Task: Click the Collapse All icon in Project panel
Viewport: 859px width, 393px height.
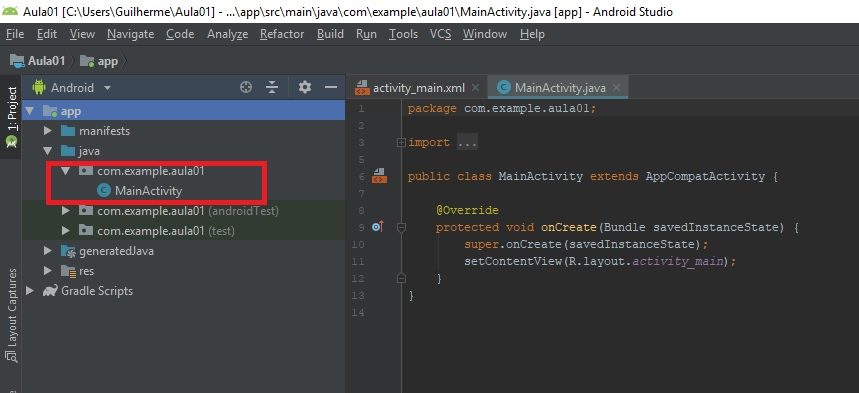Action: 272,87
